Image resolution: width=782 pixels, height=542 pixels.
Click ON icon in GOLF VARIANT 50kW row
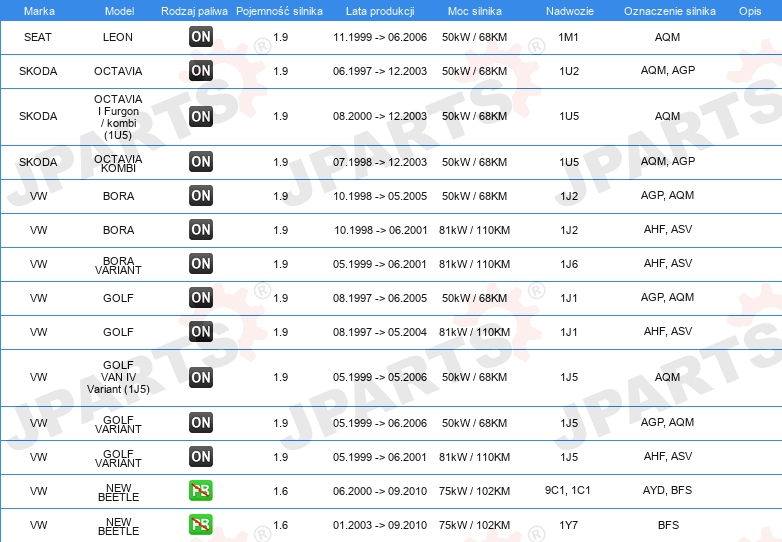coord(201,422)
